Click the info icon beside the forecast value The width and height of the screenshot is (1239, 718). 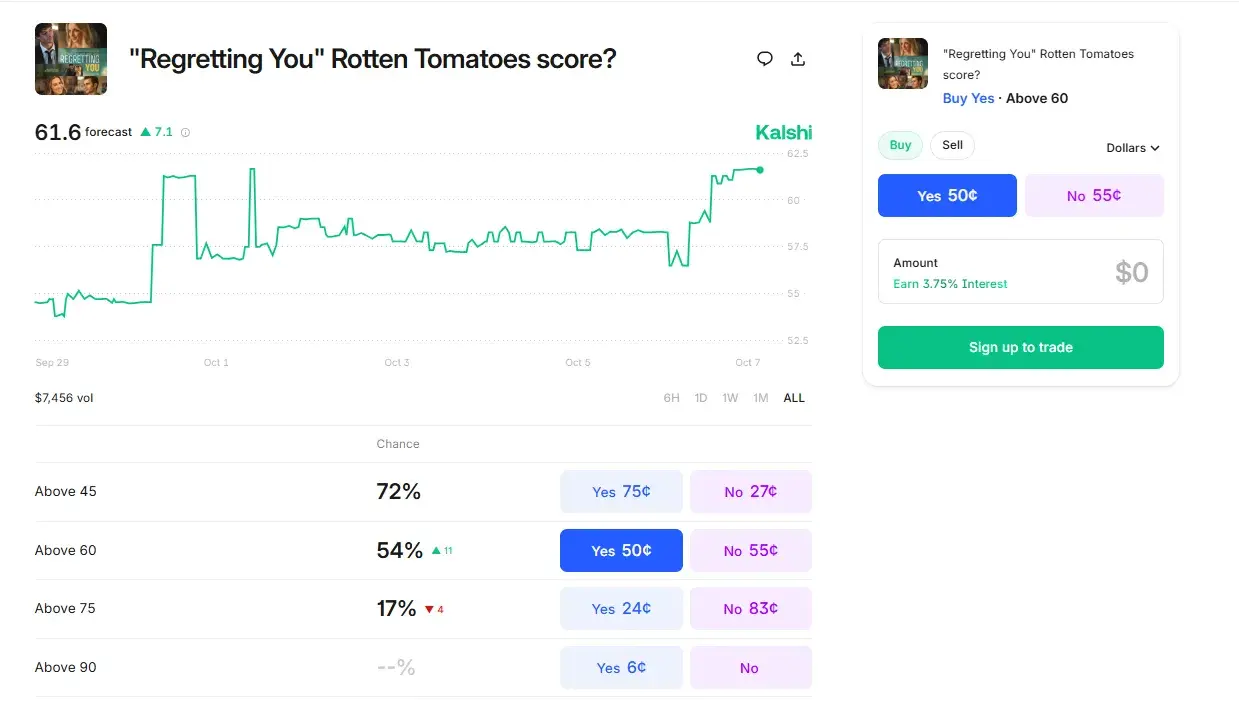point(185,131)
